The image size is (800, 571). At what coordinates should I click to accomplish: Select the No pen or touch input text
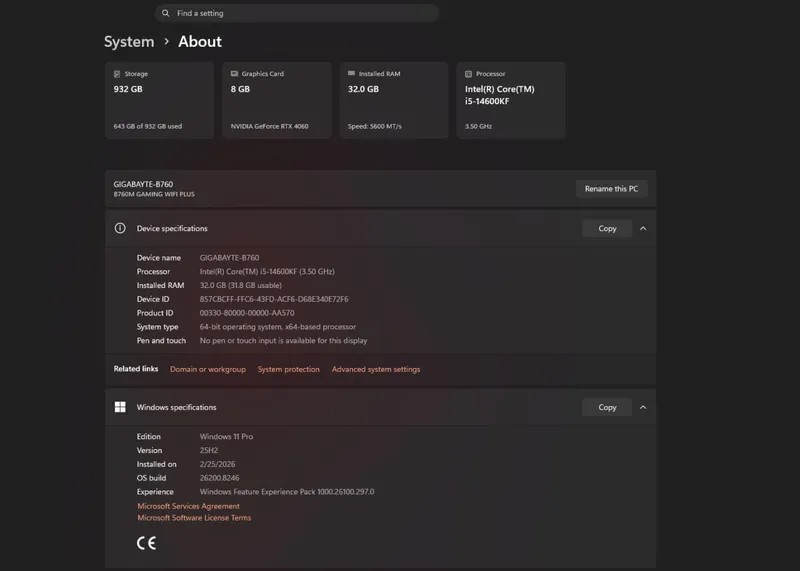284,340
